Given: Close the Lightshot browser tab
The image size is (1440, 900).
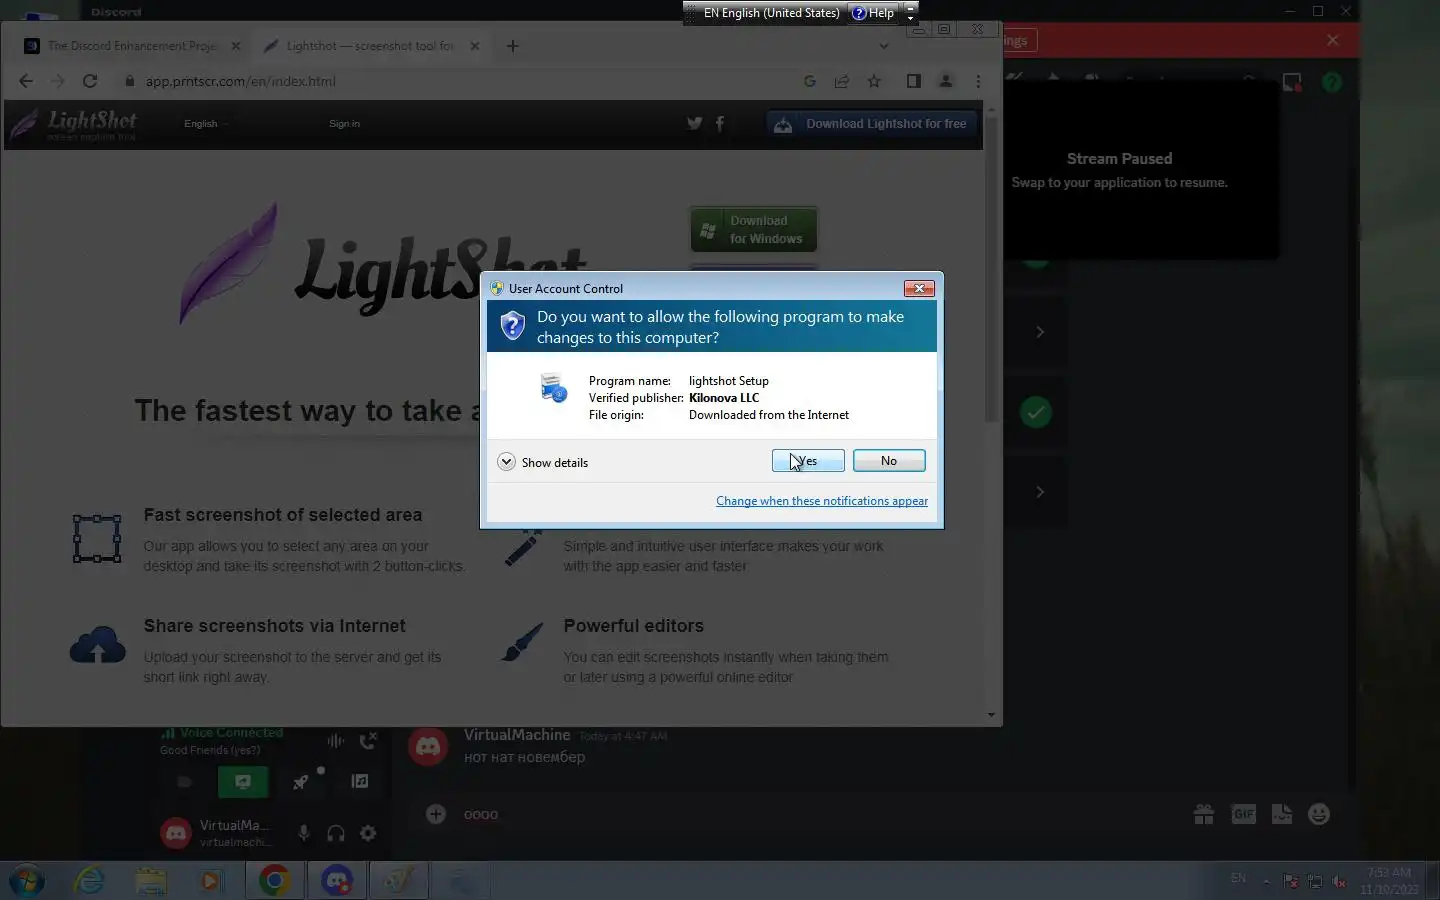Looking at the screenshot, I should pyautogui.click(x=475, y=46).
